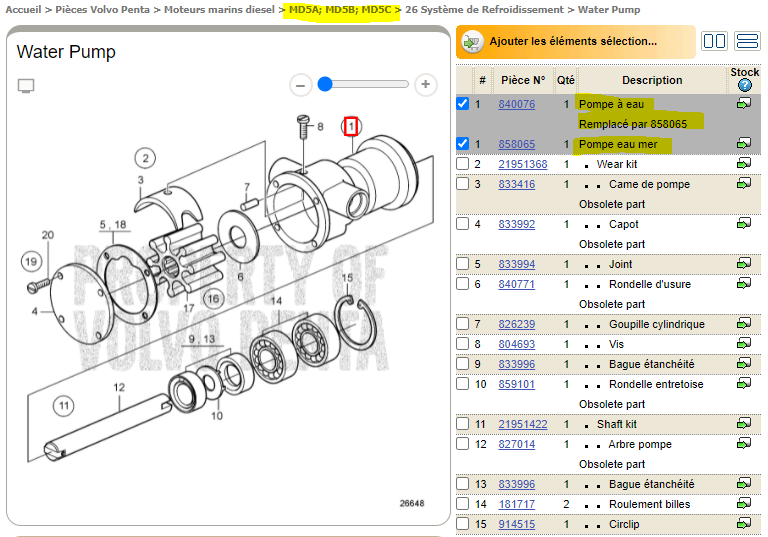Click the zoom in plus icon
The height and width of the screenshot is (537, 768).
click(426, 84)
